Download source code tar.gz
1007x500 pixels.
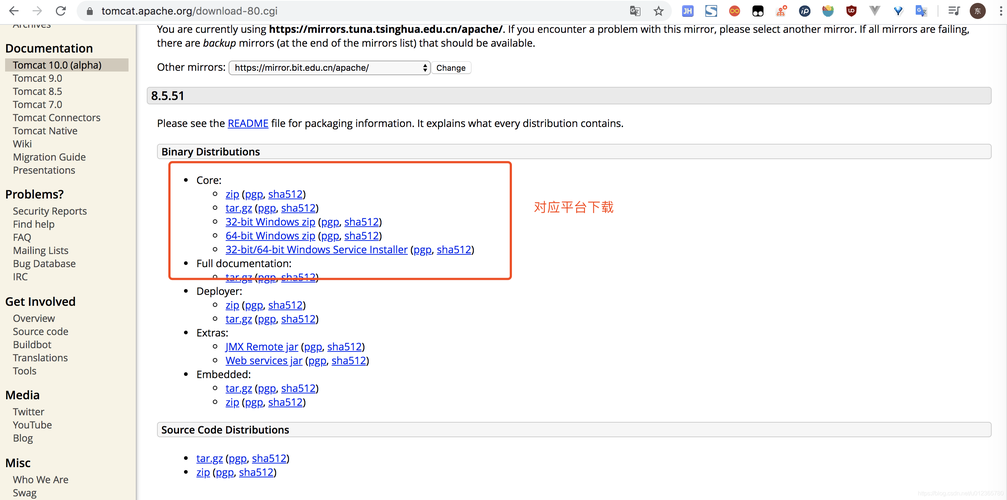(x=209, y=458)
